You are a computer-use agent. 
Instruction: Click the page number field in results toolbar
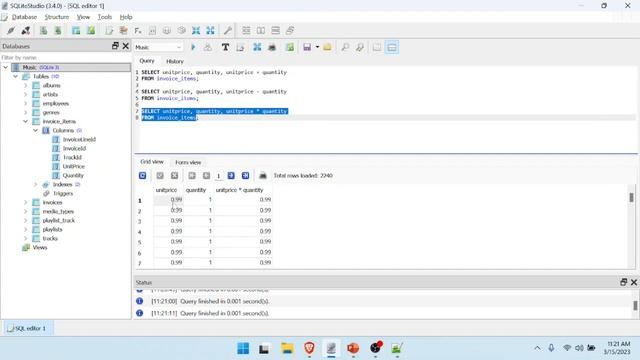pyautogui.click(x=218, y=176)
